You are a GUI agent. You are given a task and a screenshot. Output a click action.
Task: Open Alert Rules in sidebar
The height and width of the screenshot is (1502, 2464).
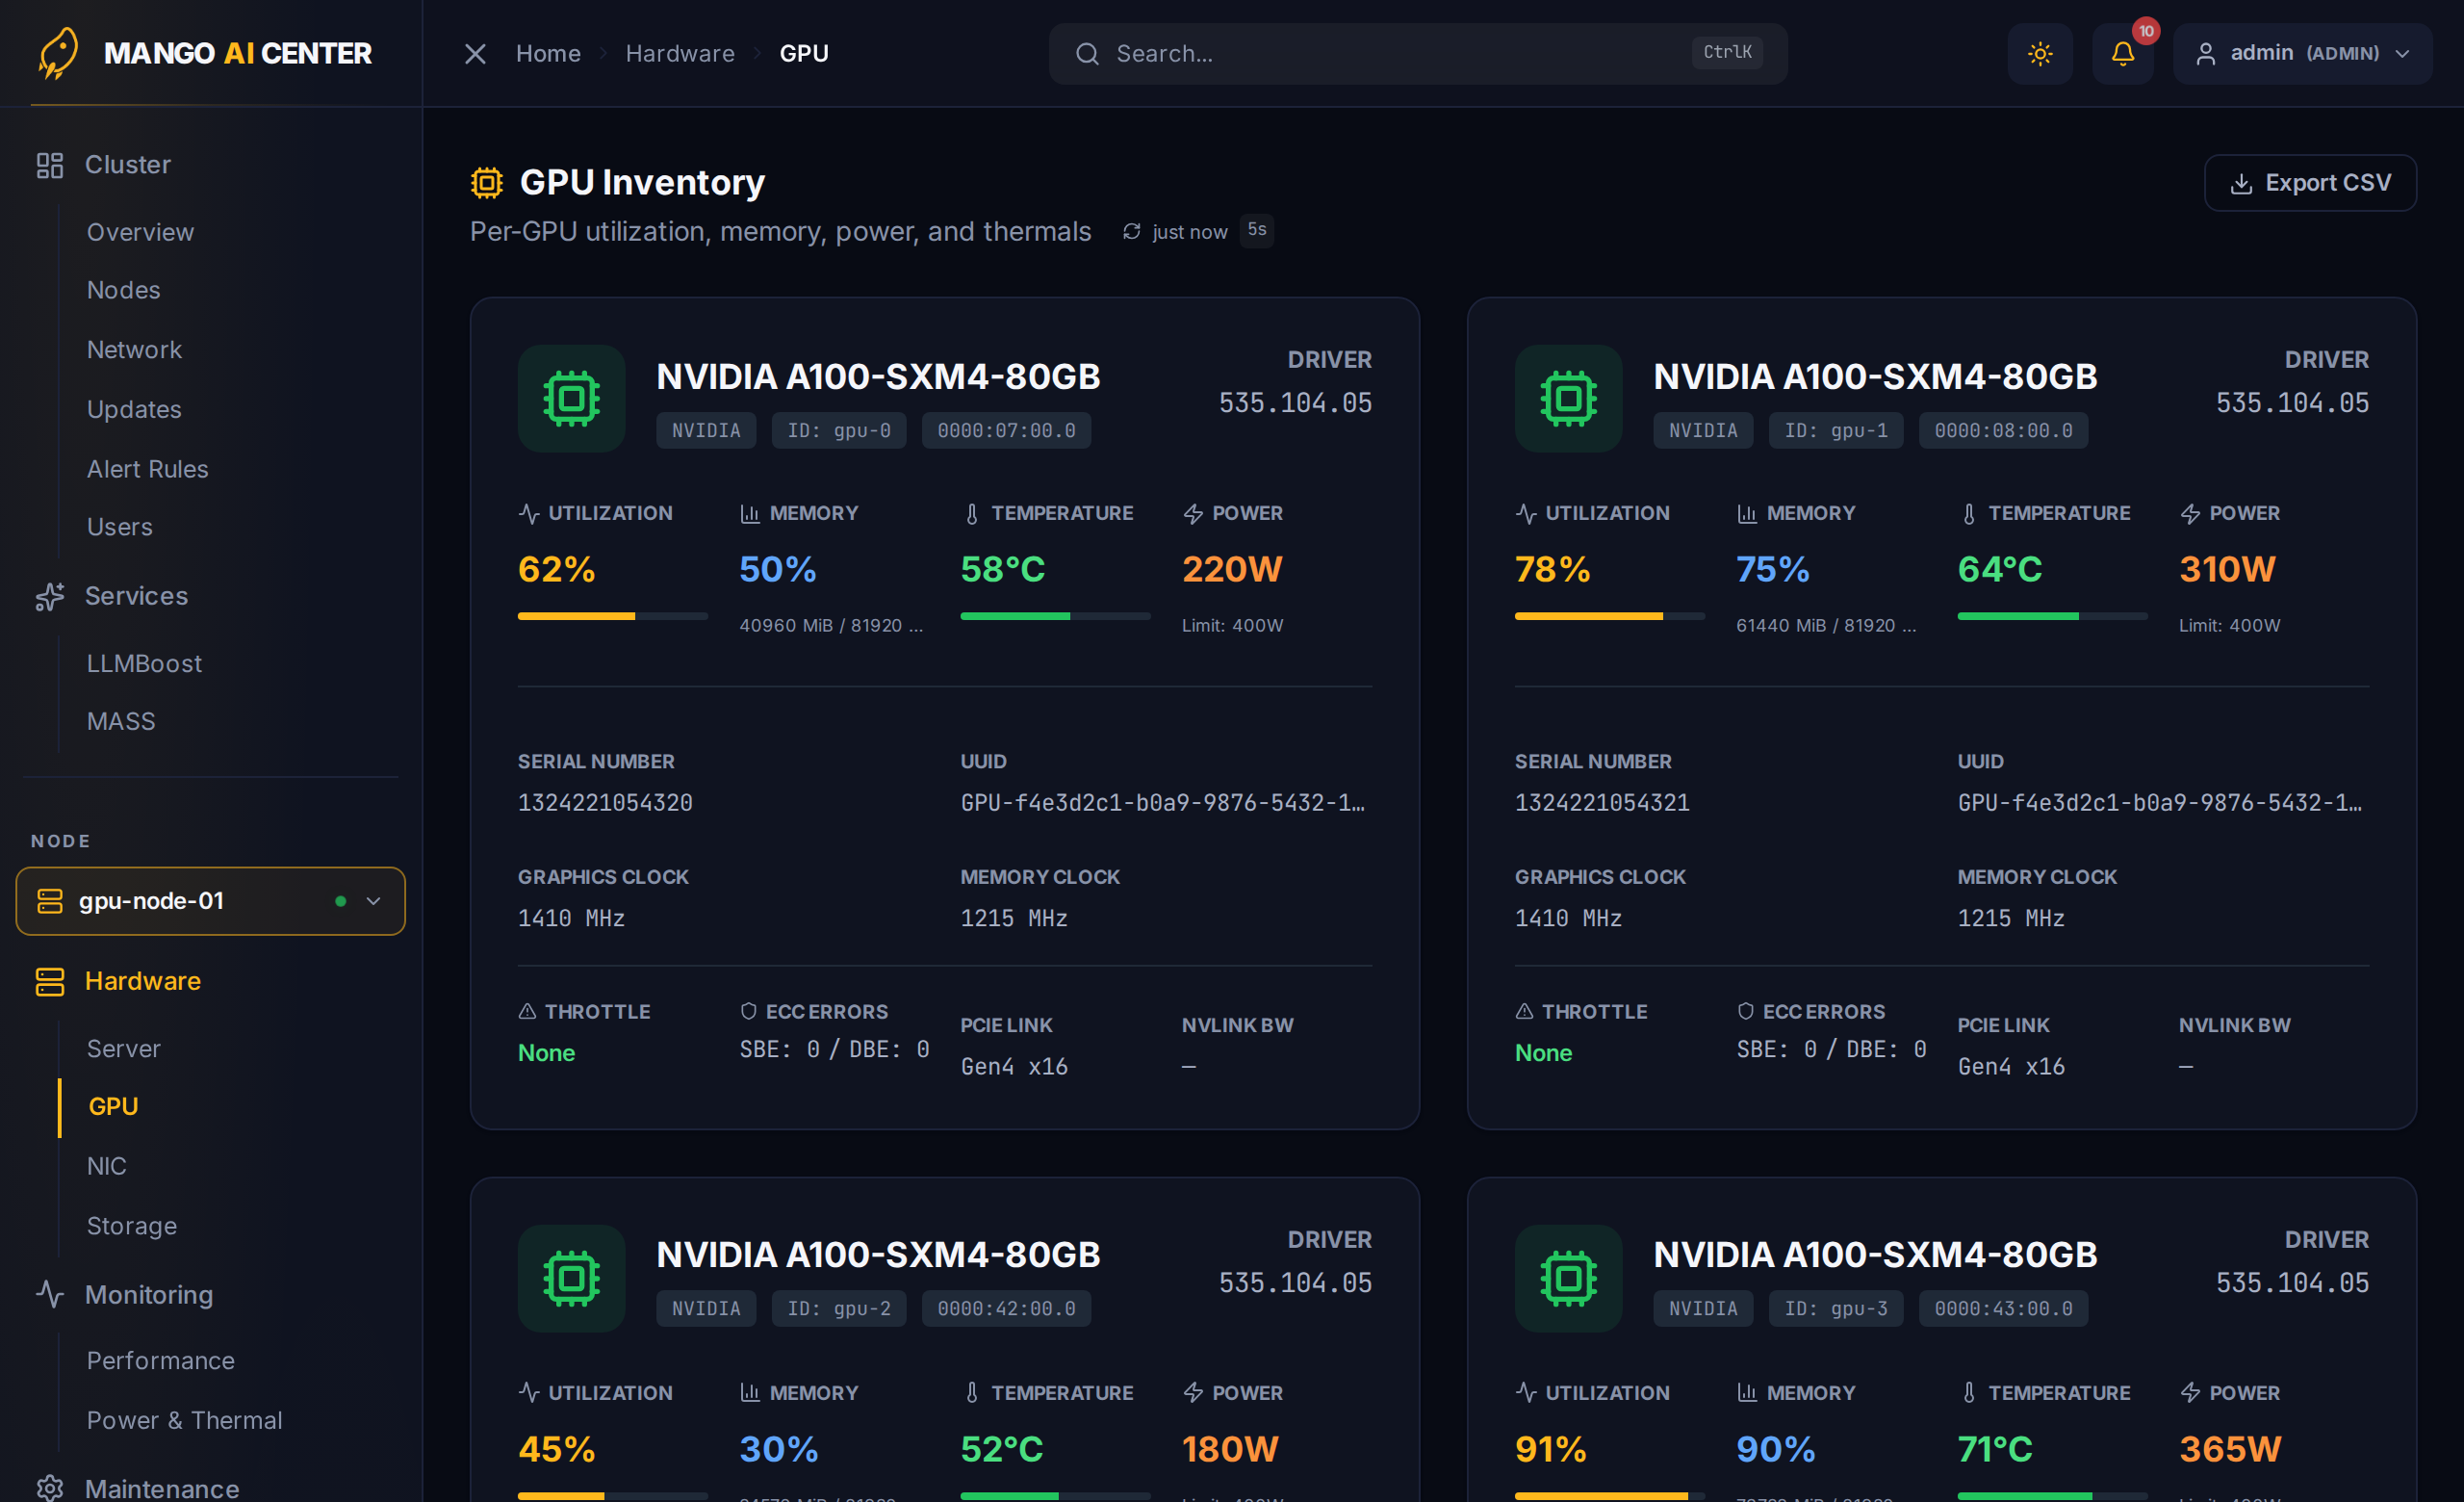(147, 469)
